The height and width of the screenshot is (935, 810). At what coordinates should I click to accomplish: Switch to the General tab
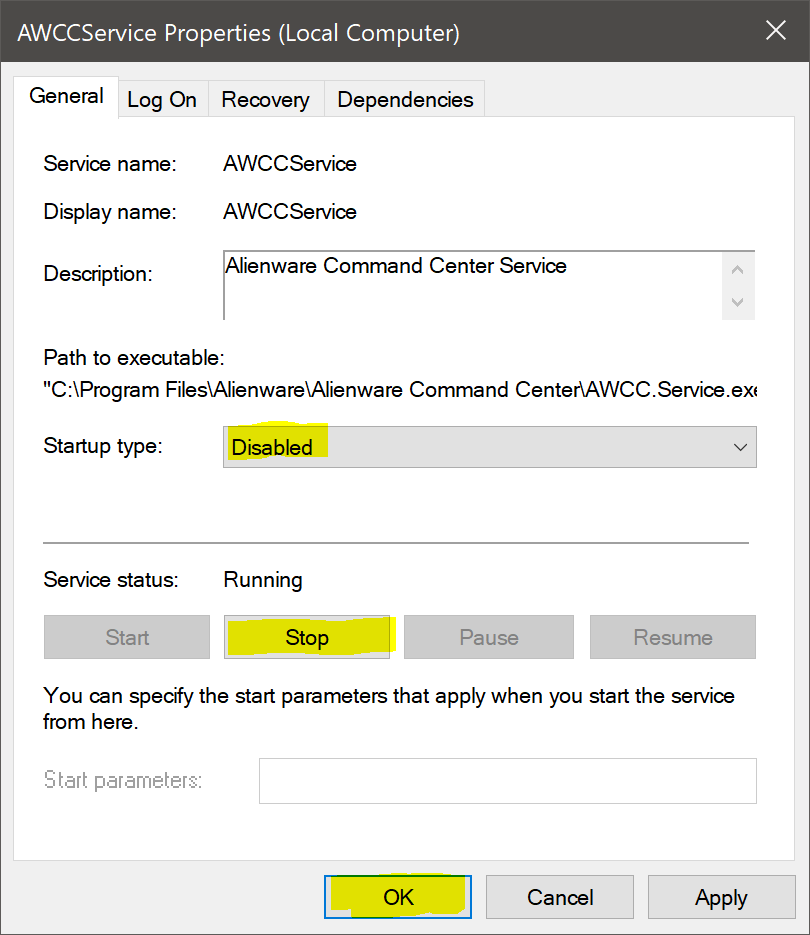(67, 97)
